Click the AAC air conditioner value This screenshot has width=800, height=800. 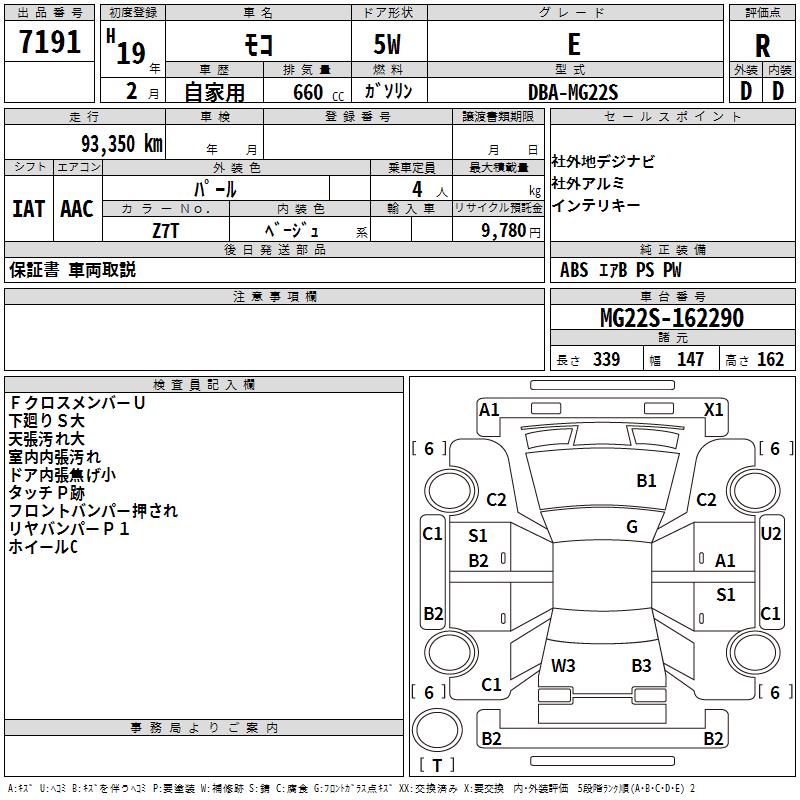pyautogui.click(x=77, y=209)
